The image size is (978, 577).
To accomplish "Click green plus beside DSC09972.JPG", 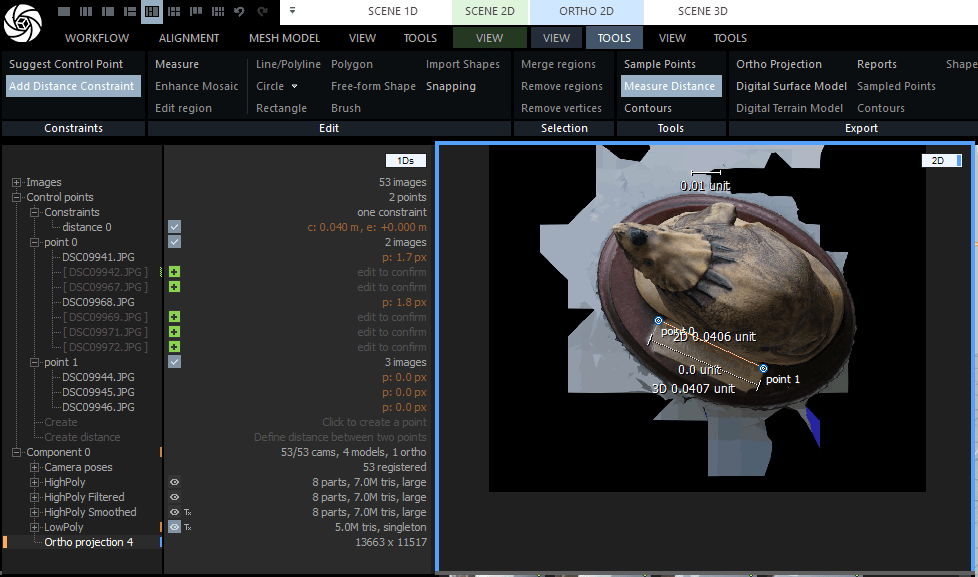I will [174, 347].
